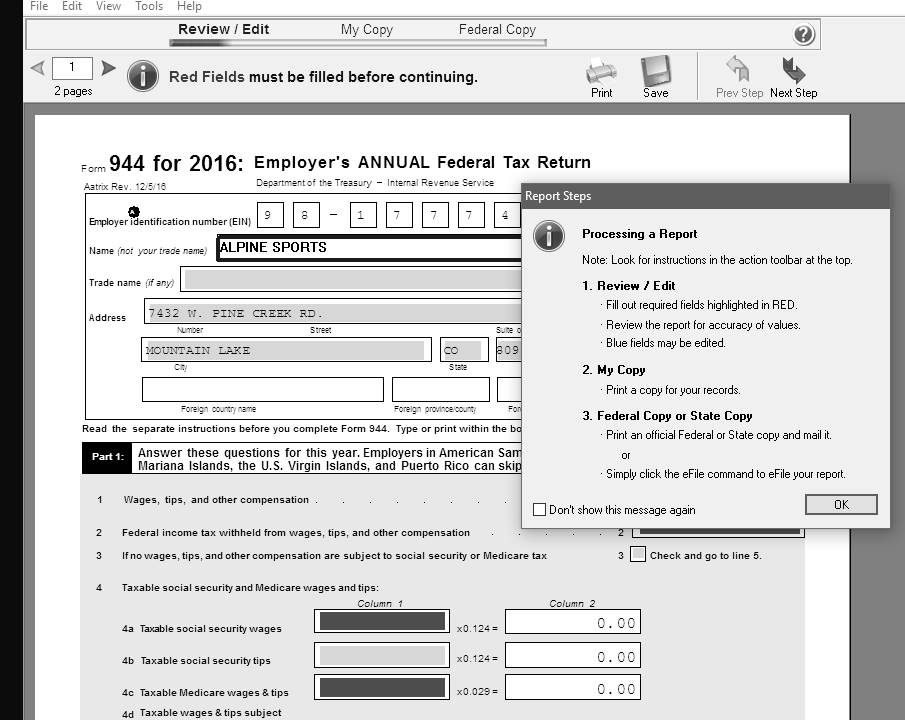The image size is (905, 720).
Task: Open the help question mark icon
Action: point(804,35)
